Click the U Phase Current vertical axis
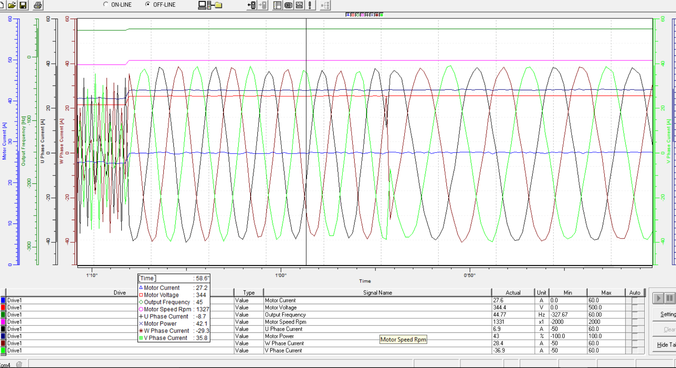Image resolution: width=676 pixels, height=368 pixels. click(x=50, y=141)
